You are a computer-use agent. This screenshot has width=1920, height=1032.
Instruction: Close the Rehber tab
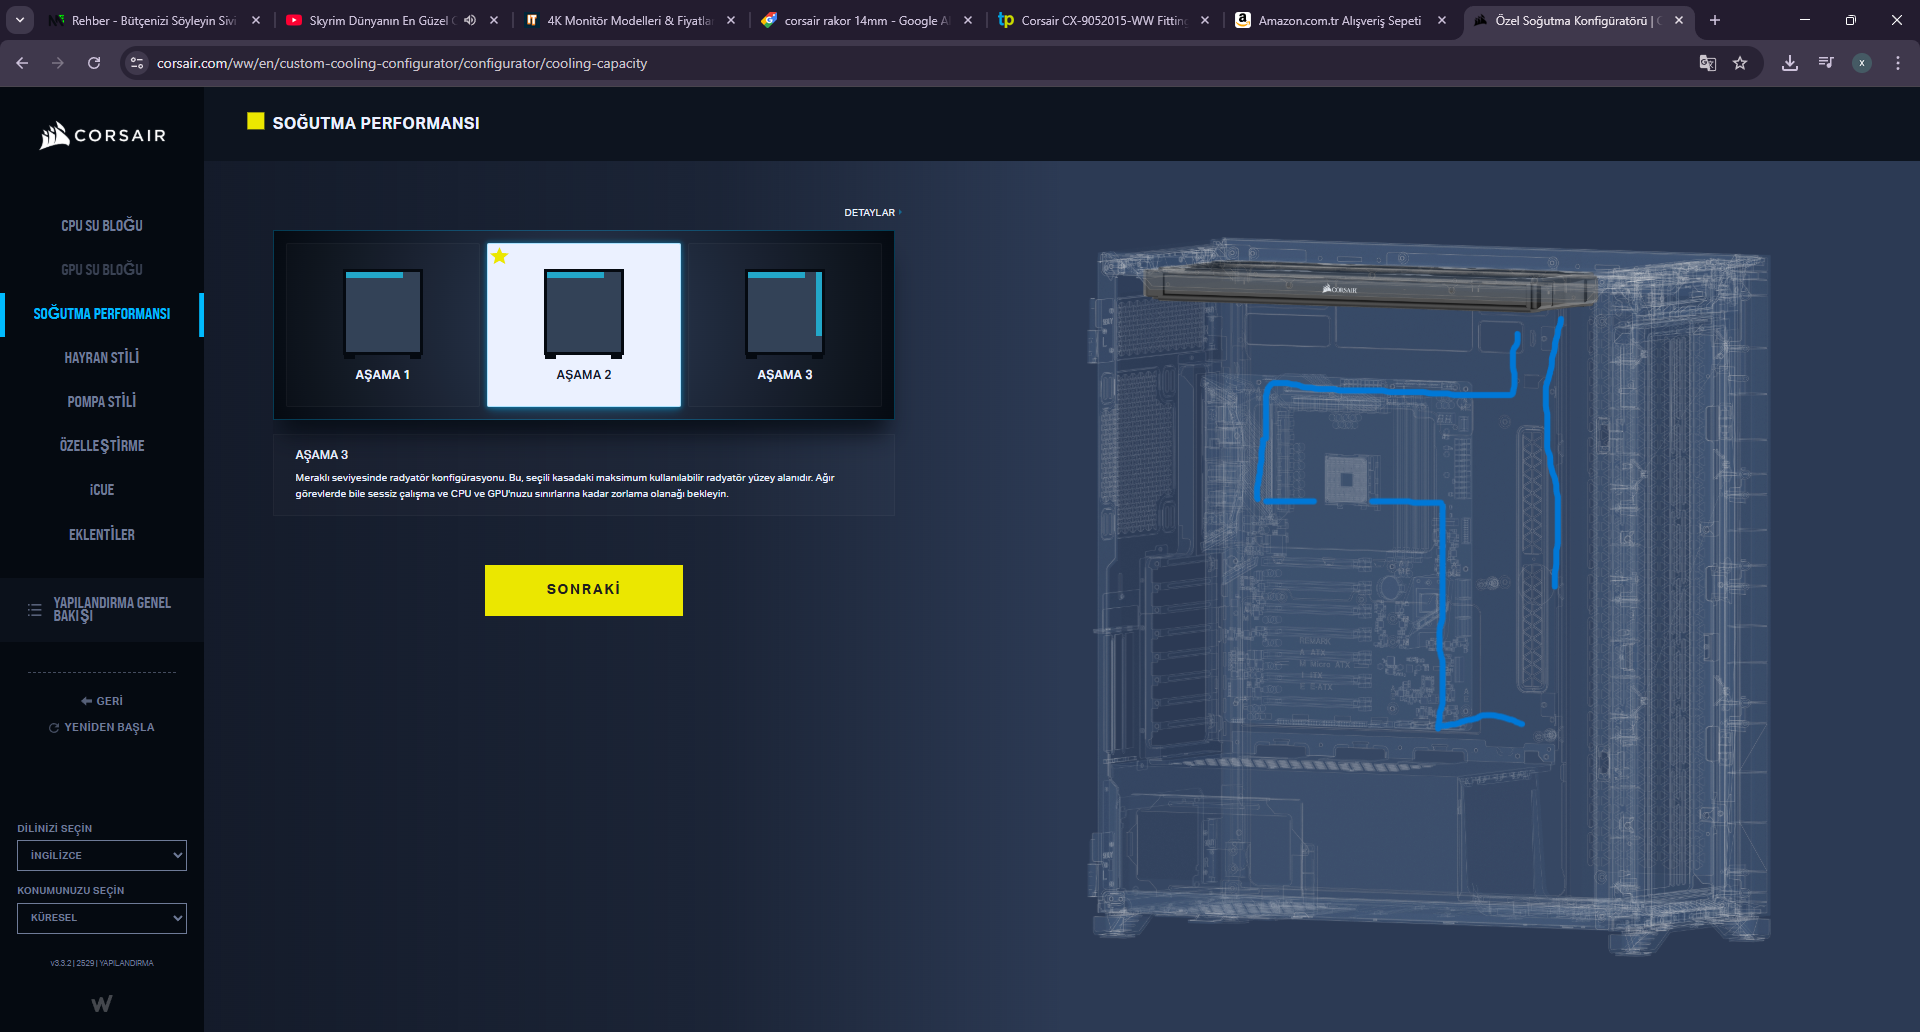[256, 20]
